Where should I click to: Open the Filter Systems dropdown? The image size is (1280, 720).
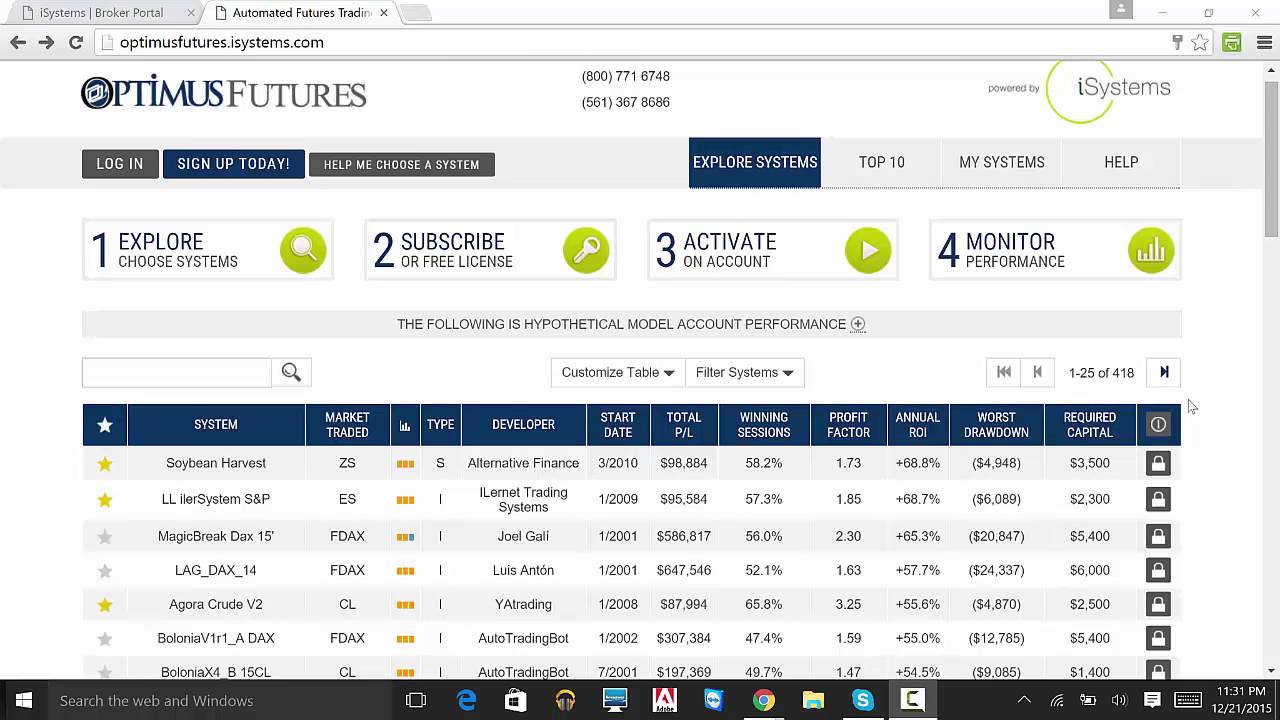pos(744,371)
